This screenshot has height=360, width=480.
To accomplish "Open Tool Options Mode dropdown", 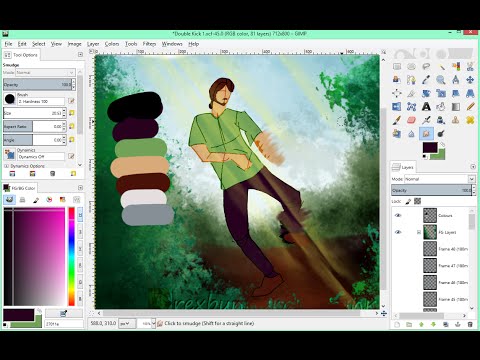I will [x=46, y=72].
